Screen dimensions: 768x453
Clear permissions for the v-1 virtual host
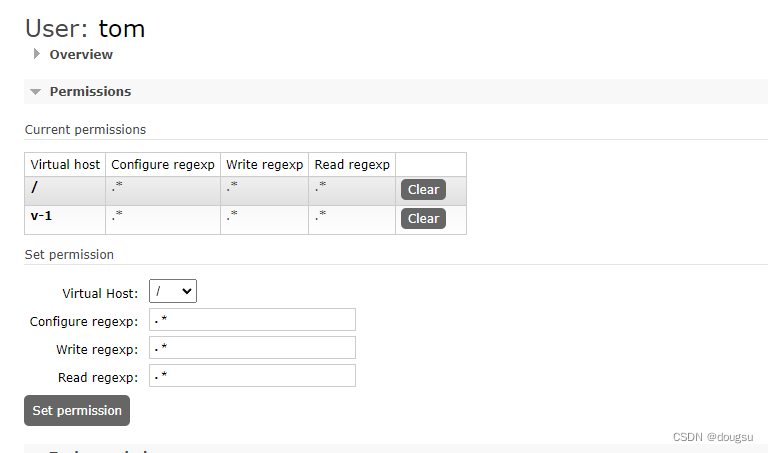423,218
